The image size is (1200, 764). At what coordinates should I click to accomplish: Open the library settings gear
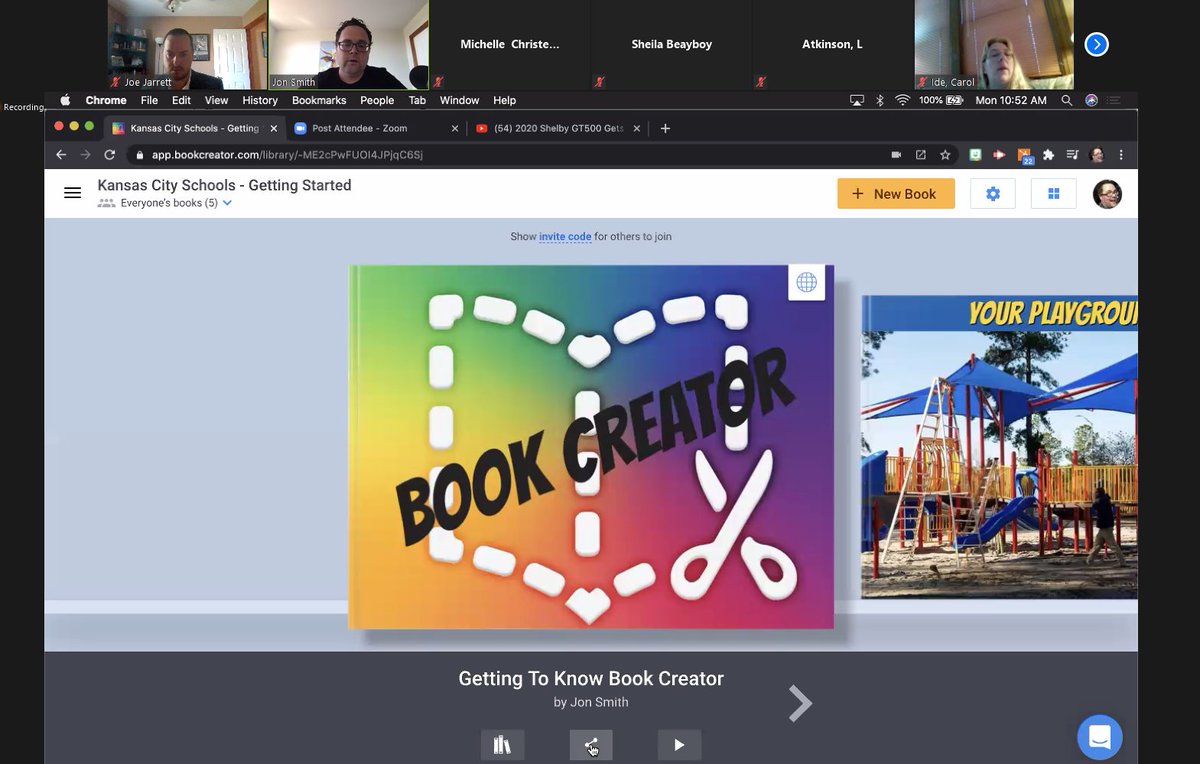[993, 194]
